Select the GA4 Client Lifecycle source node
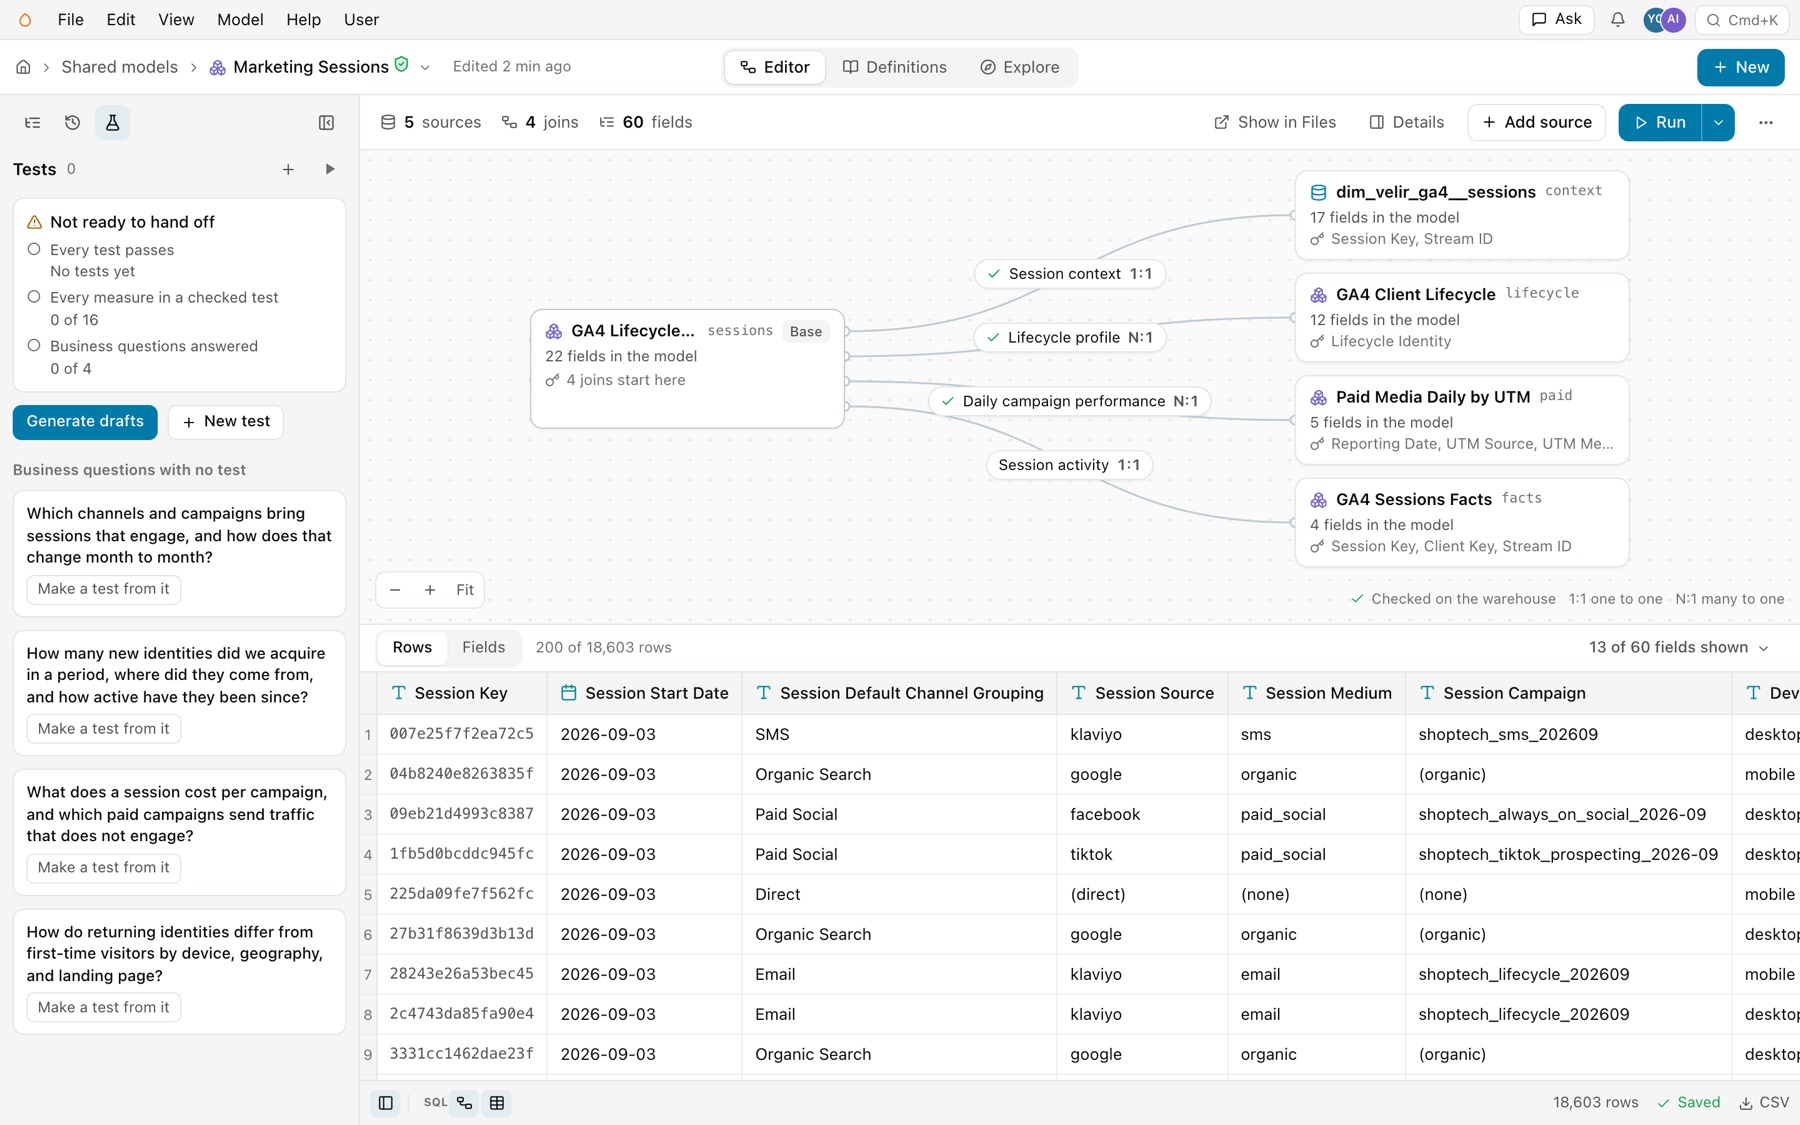The height and width of the screenshot is (1125, 1800). pos(1462,318)
